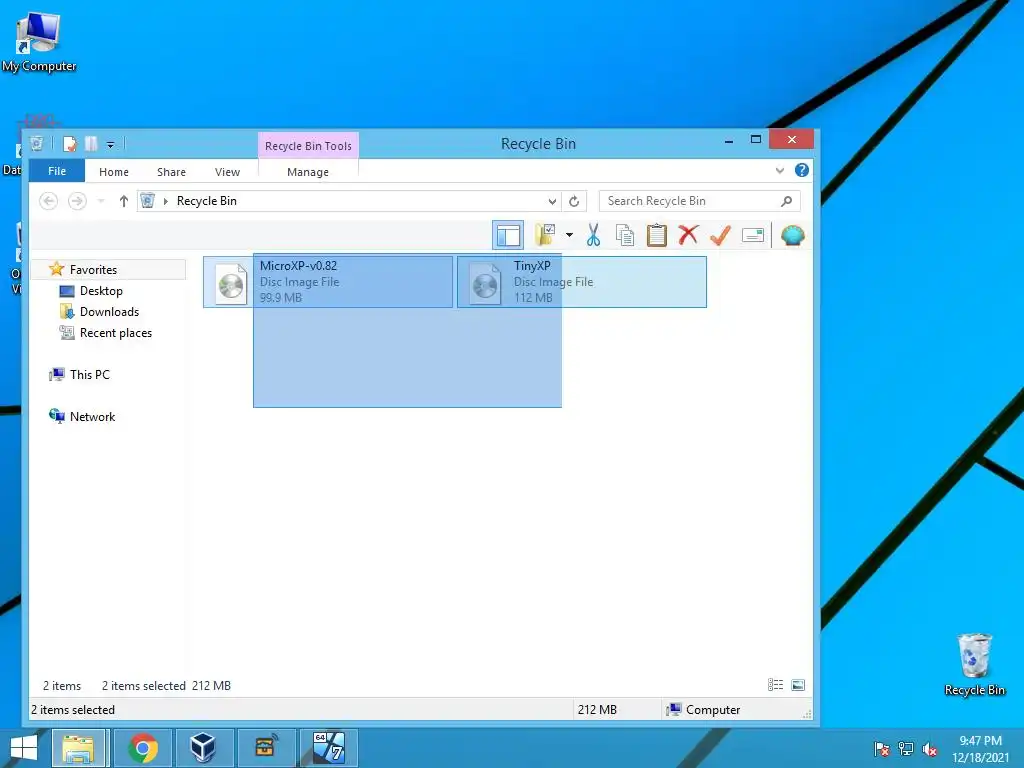Click the 212 MB status bar size
Image resolution: width=1024 pixels, height=768 pixels.
point(596,710)
